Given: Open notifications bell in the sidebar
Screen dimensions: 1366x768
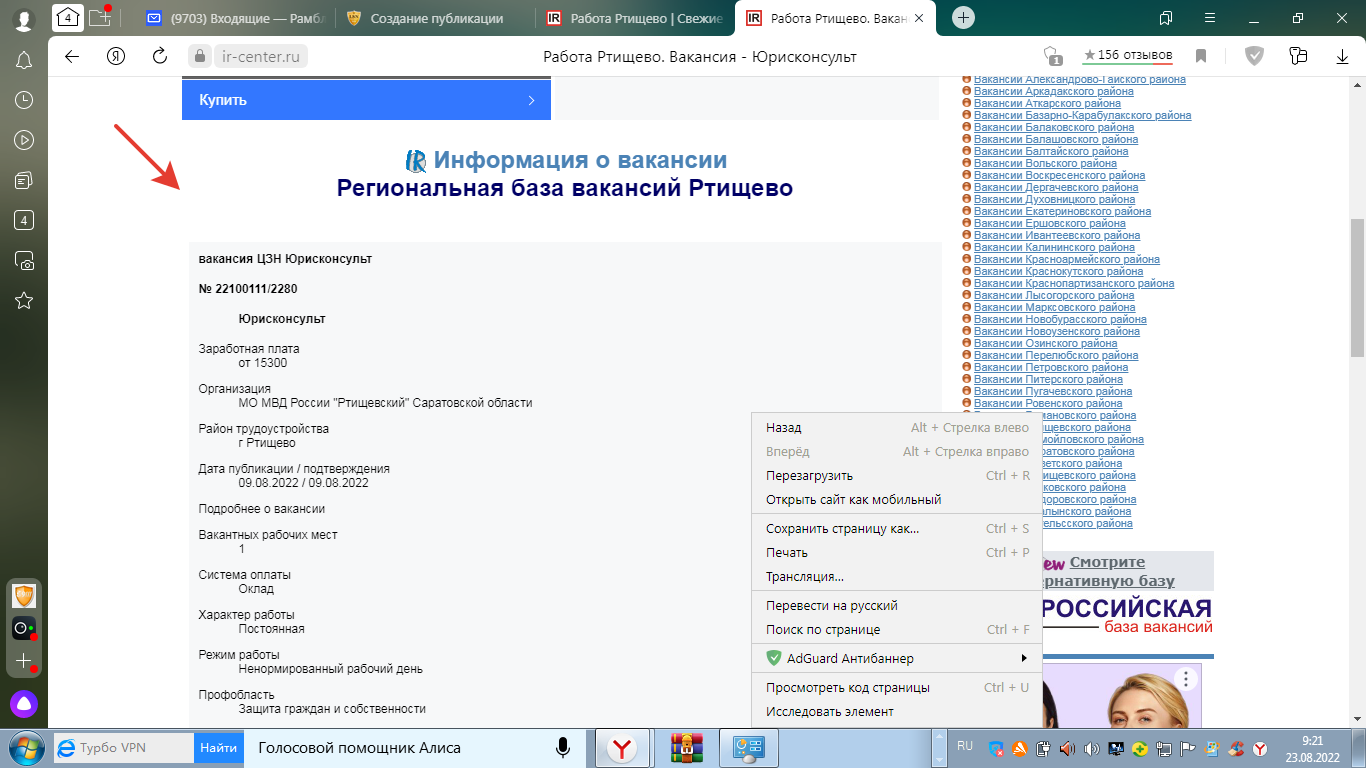Looking at the screenshot, I should 24,60.
